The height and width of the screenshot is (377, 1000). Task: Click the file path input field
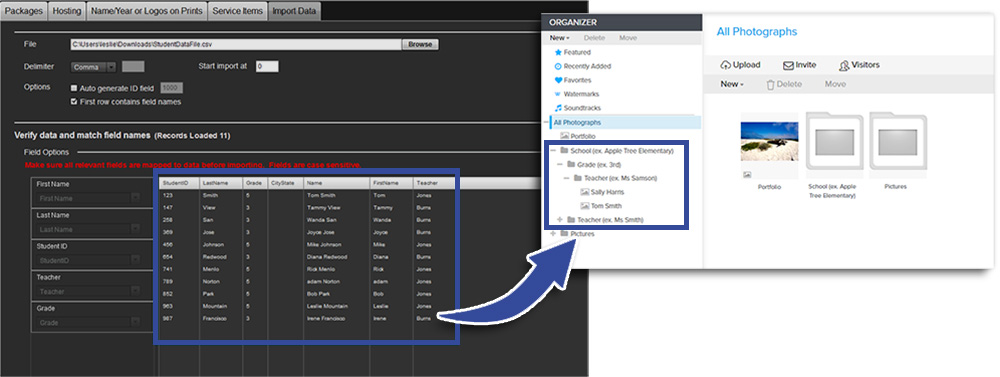tap(236, 45)
